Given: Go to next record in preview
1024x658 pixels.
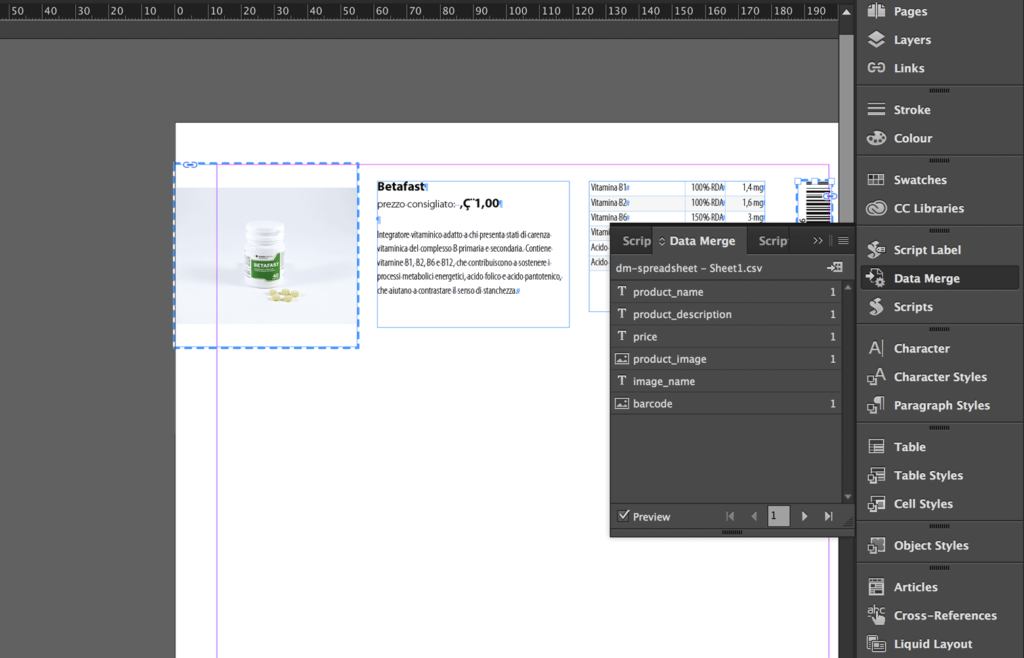Looking at the screenshot, I should click(805, 516).
